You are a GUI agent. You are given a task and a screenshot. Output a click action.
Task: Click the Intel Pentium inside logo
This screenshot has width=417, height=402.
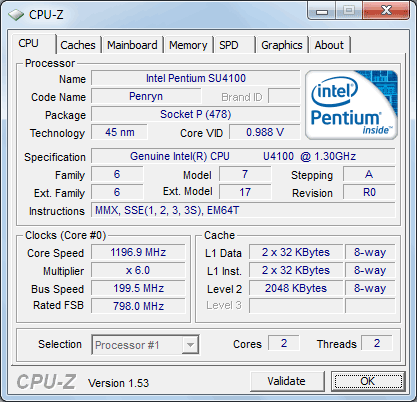pos(351,105)
